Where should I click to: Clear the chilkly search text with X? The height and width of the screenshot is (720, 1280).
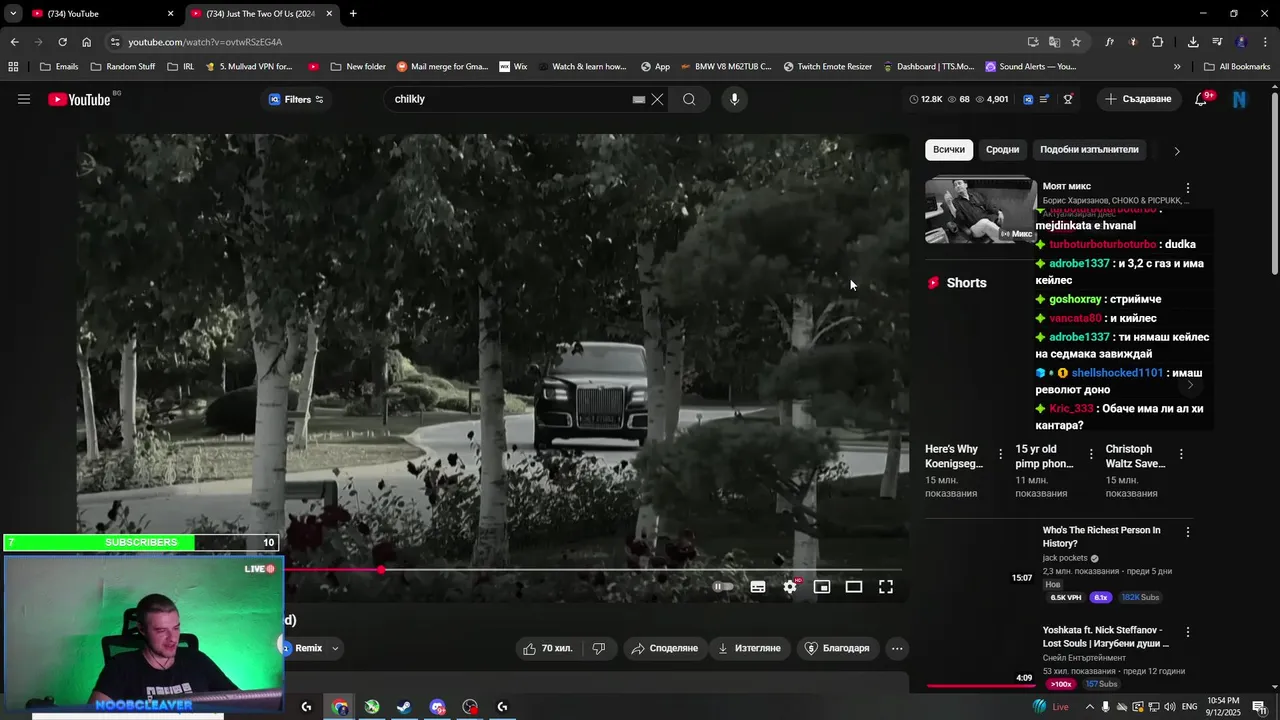pos(657,99)
